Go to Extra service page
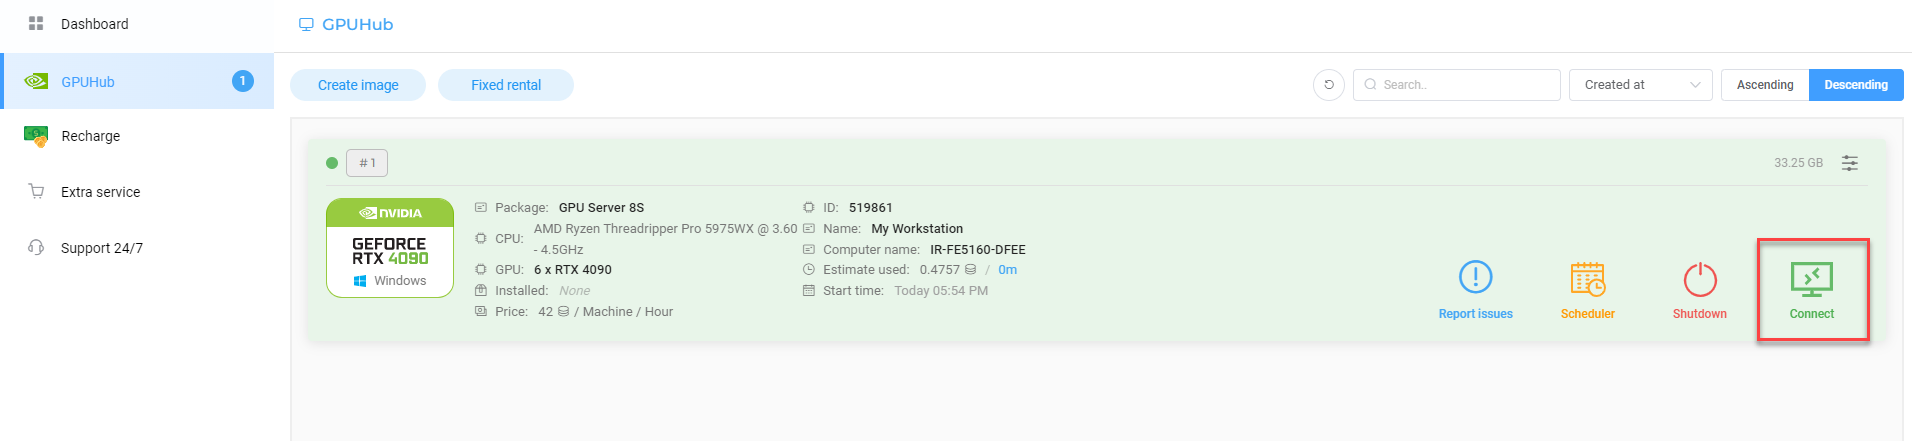The width and height of the screenshot is (1912, 441). (x=100, y=192)
